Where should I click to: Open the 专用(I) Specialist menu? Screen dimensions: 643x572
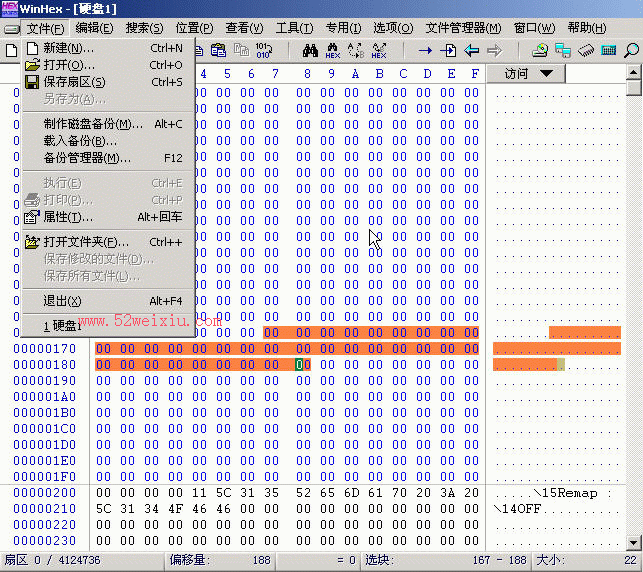point(343,28)
